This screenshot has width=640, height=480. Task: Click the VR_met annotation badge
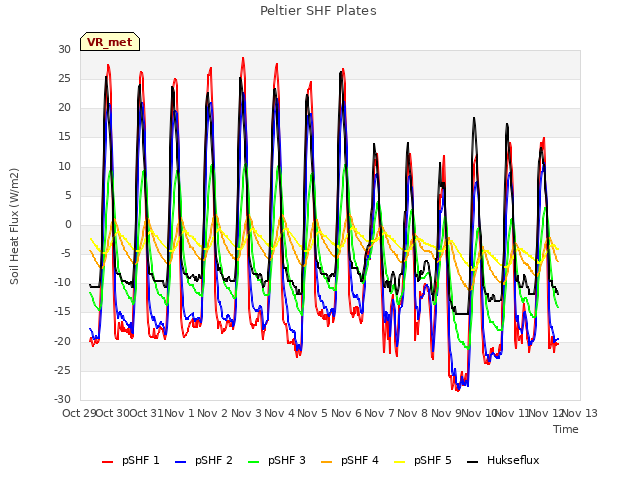[110, 42]
